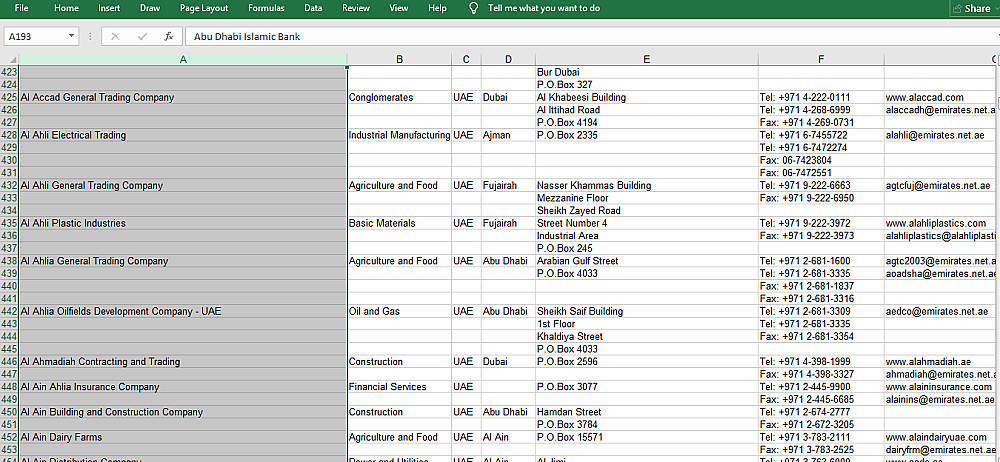Click the 'Conglomerates' cell
Image resolution: width=1000 pixels, height=462 pixels.
[x=399, y=98]
